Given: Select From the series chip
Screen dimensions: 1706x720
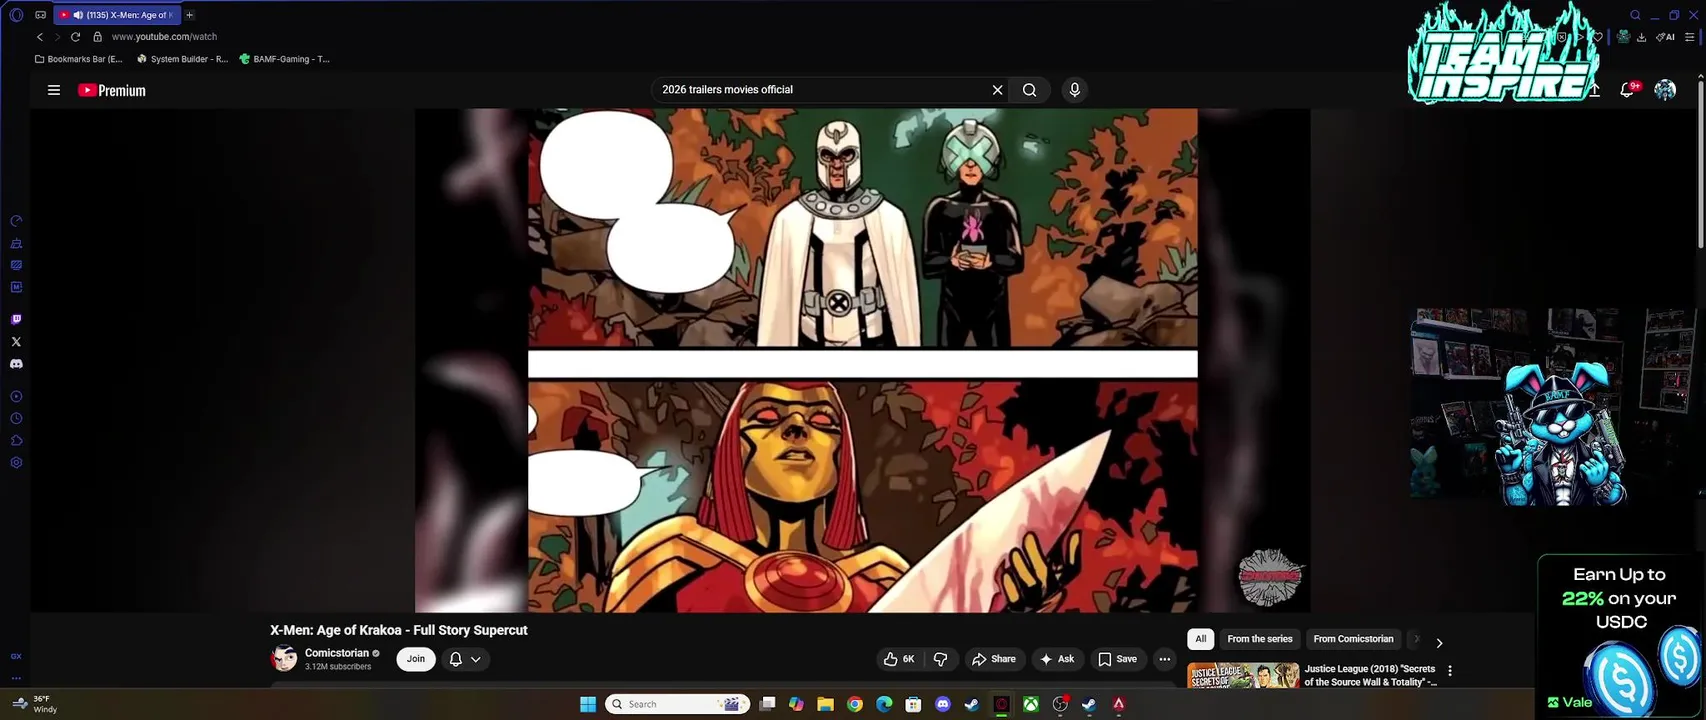Looking at the screenshot, I should coord(1260,639).
